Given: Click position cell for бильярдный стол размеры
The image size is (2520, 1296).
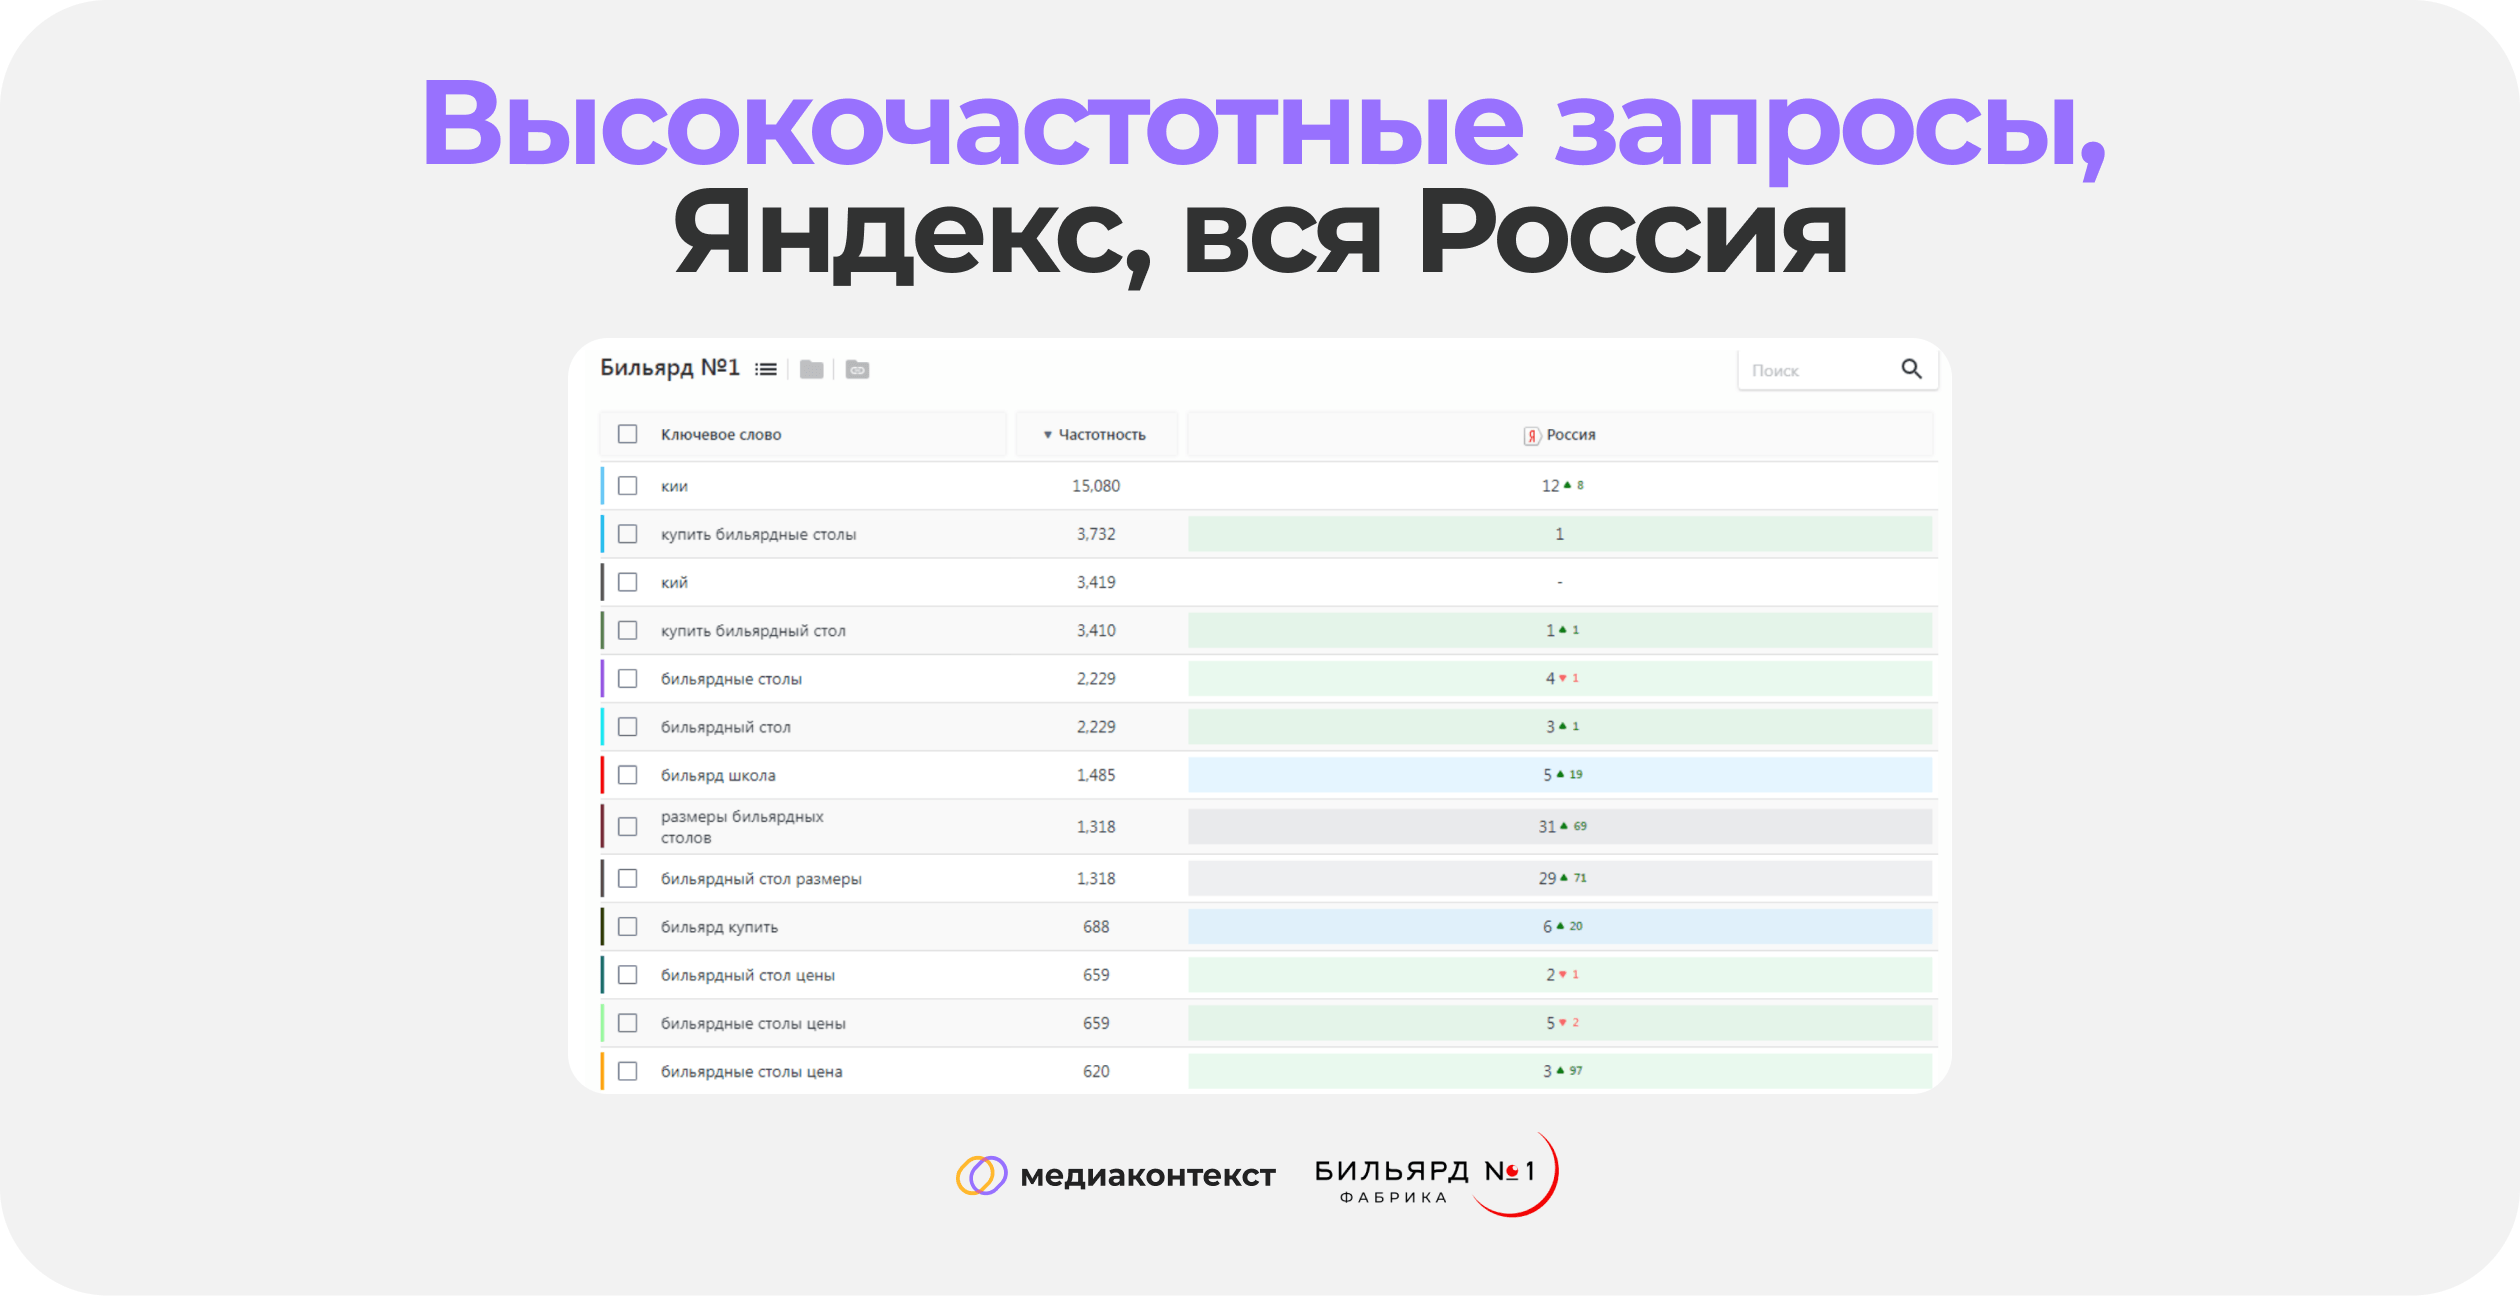Looking at the screenshot, I should [1560, 878].
